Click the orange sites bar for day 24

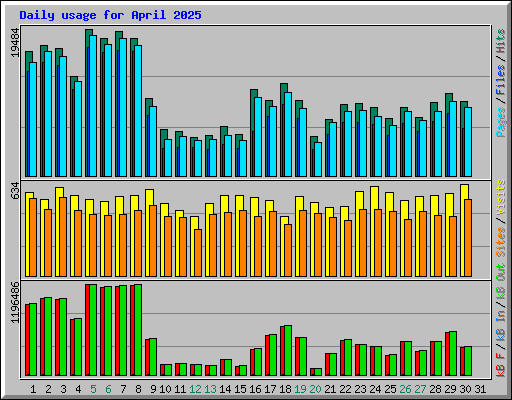pyautogui.click(x=378, y=243)
